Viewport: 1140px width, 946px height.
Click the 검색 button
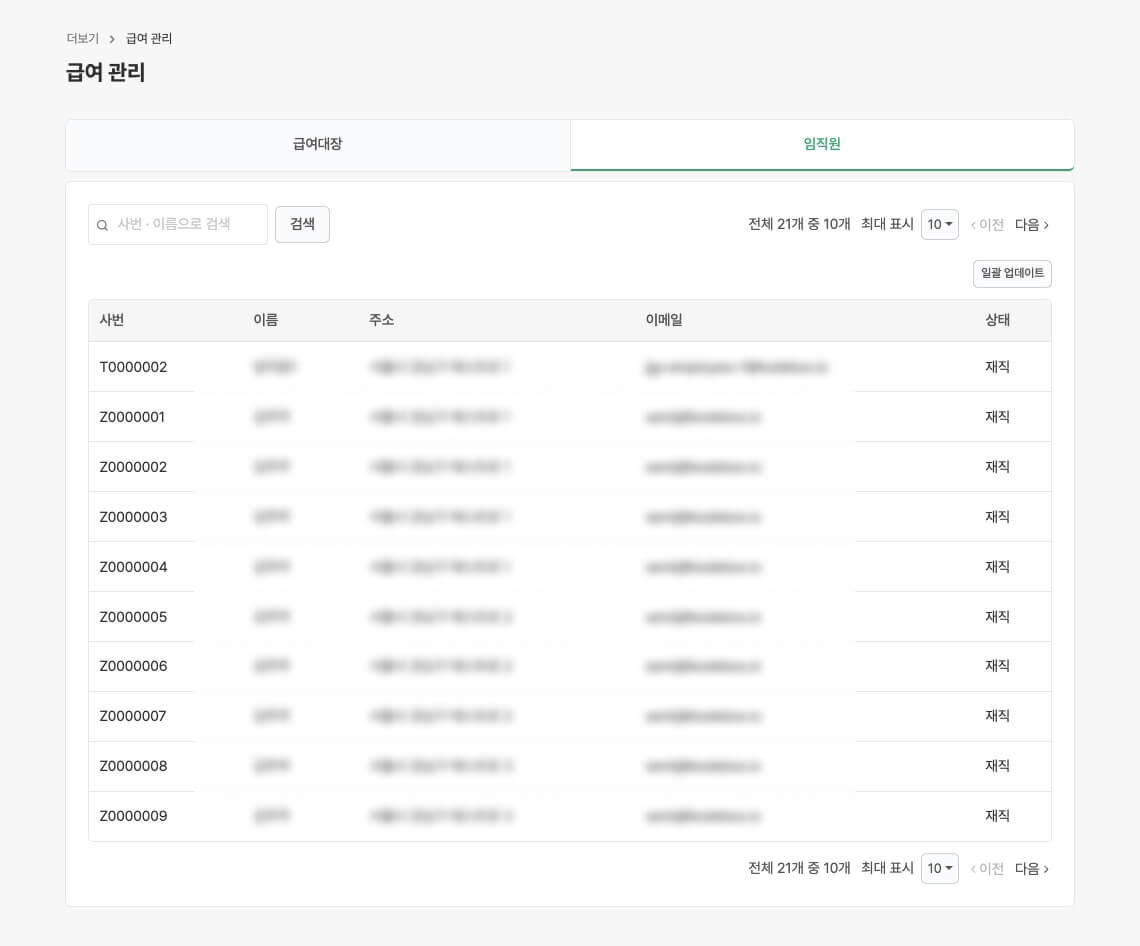(302, 224)
